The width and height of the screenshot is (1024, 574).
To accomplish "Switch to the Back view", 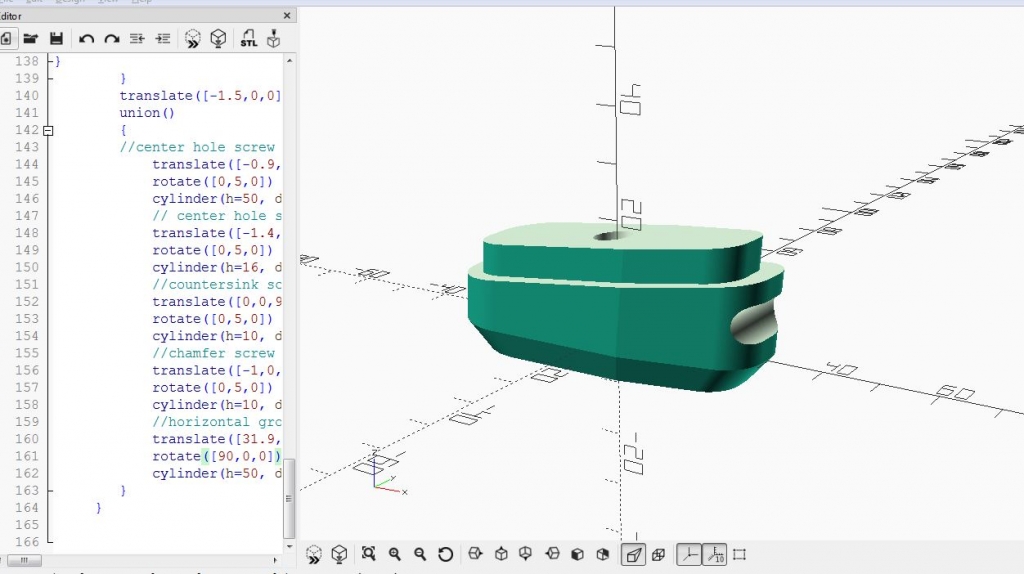I will point(603,554).
